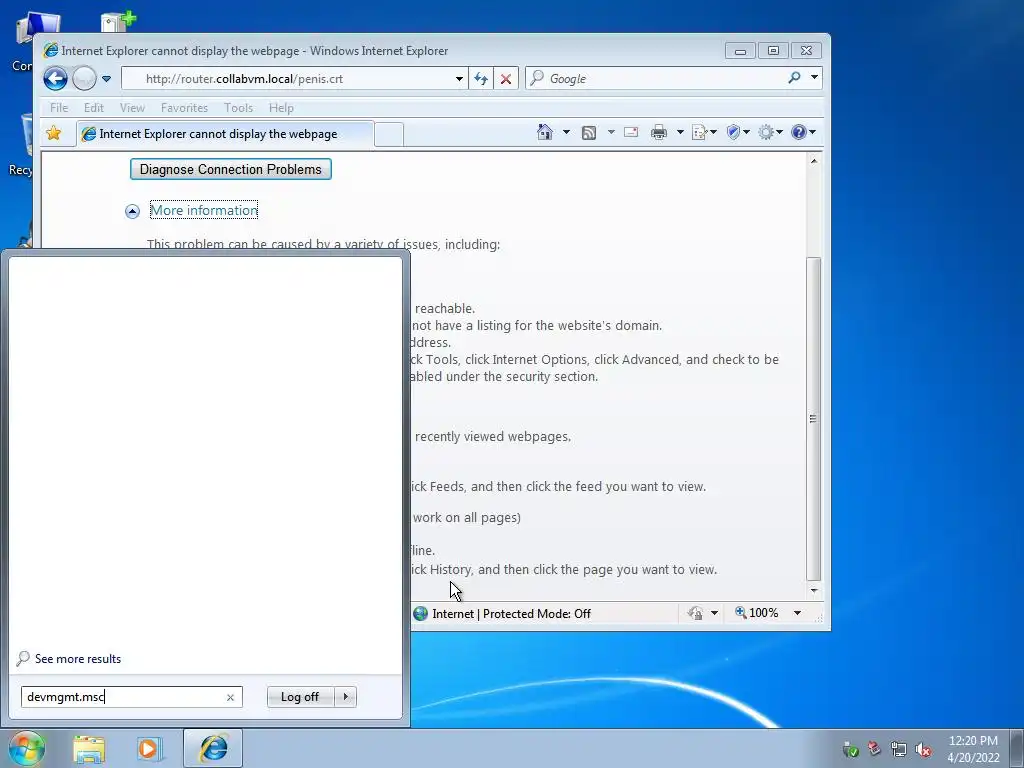The image size is (1024, 768).
Task: Expand the Feeds dropdown arrow
Action: [611, 133]
